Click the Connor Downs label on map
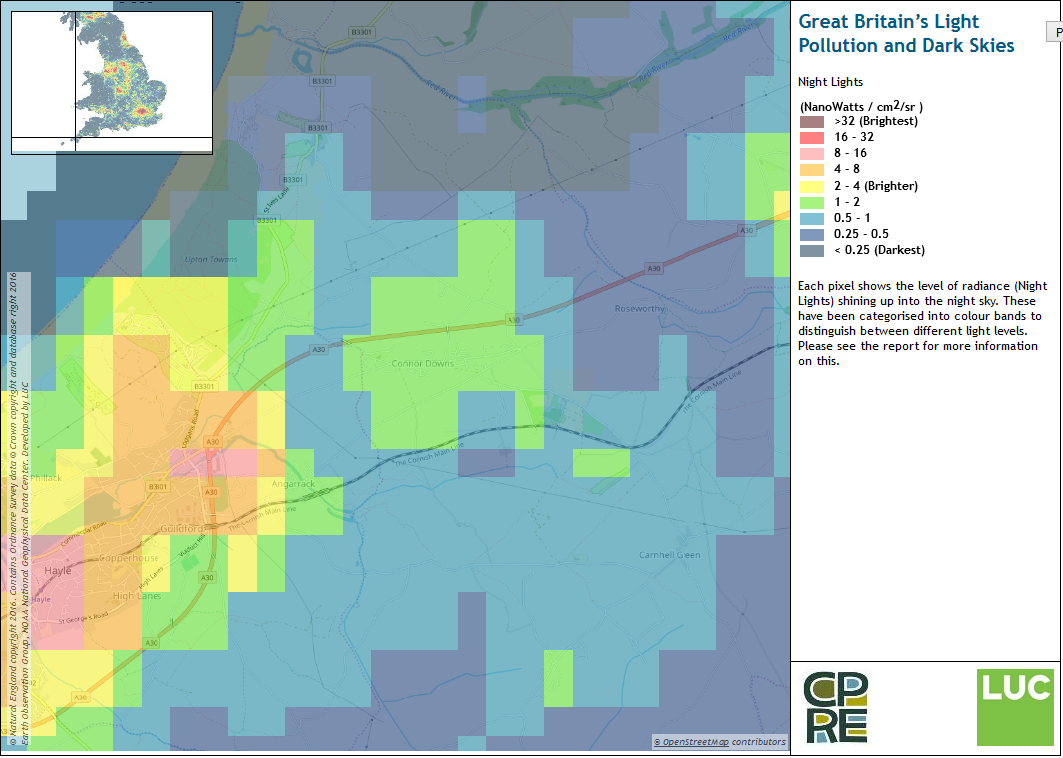Viewport: 1063px width, 758px height. click(x=422, y=364)
